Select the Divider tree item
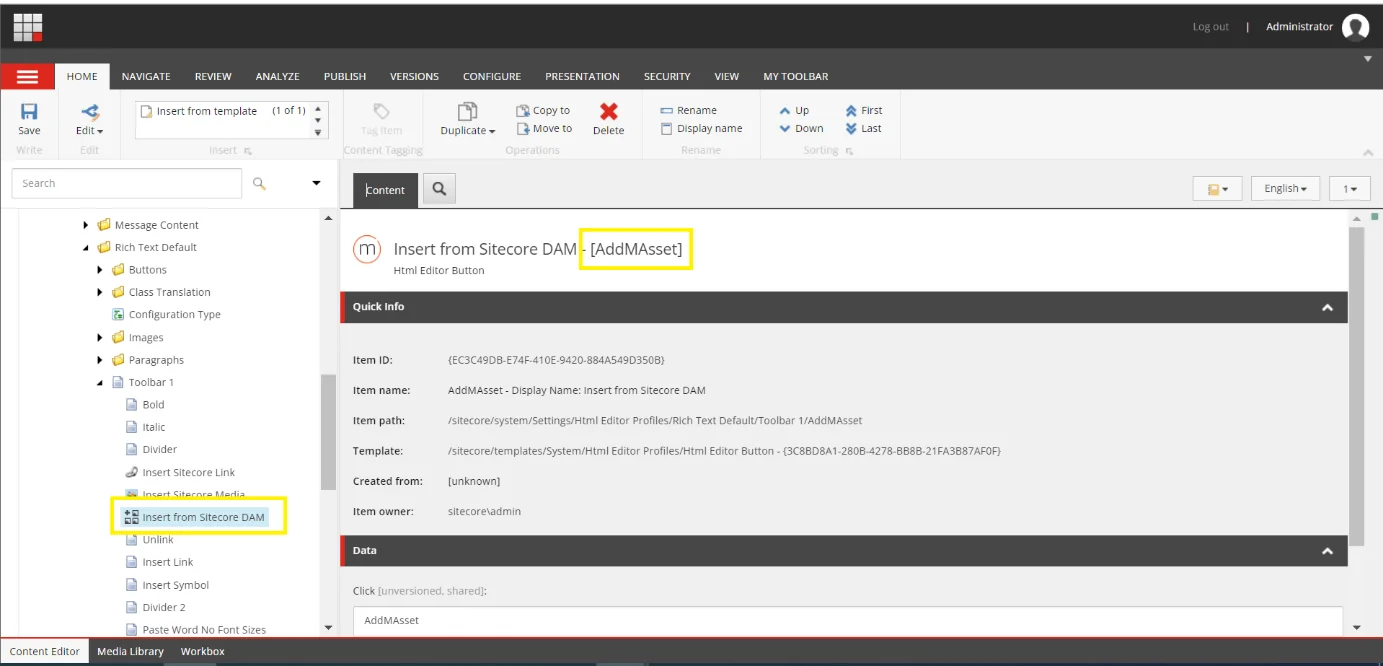The width and height of the screenshot is (1383, 666). point(151,449)
